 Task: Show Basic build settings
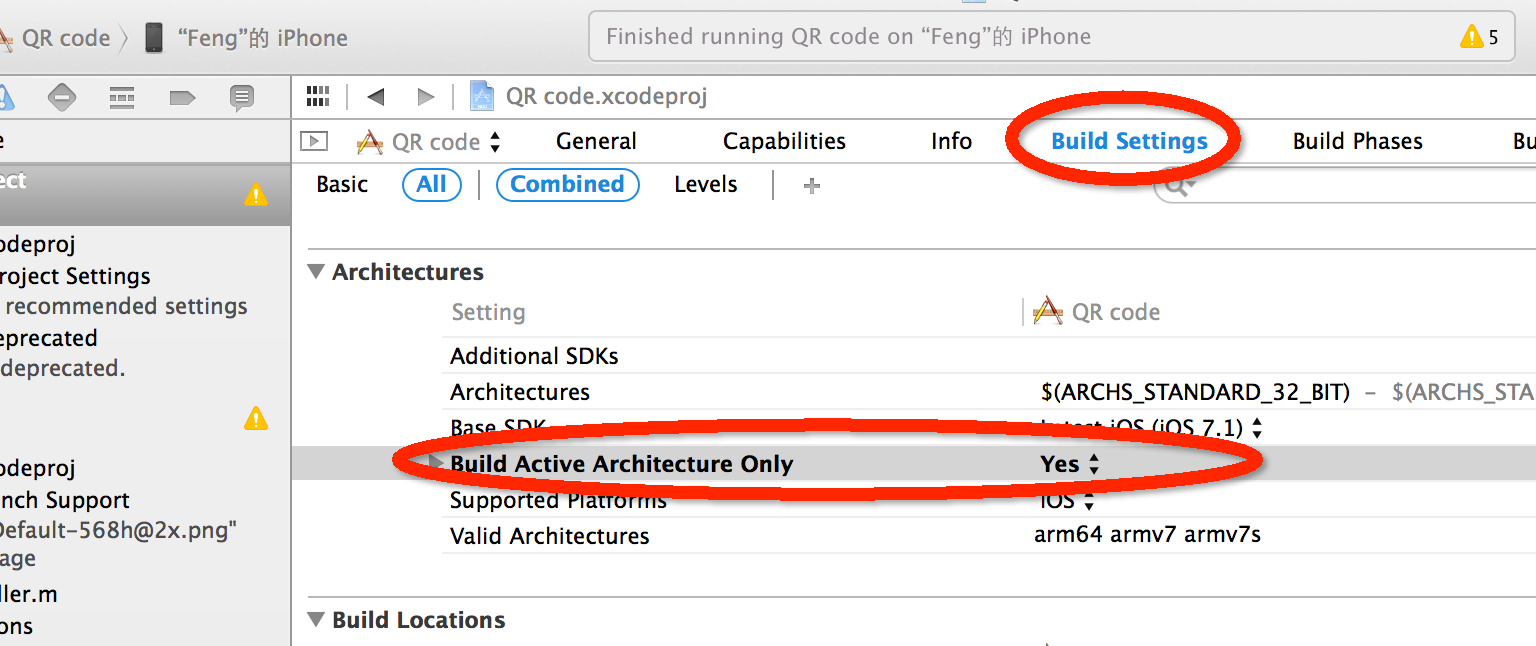pyautogui.click(x=342, y=185)
